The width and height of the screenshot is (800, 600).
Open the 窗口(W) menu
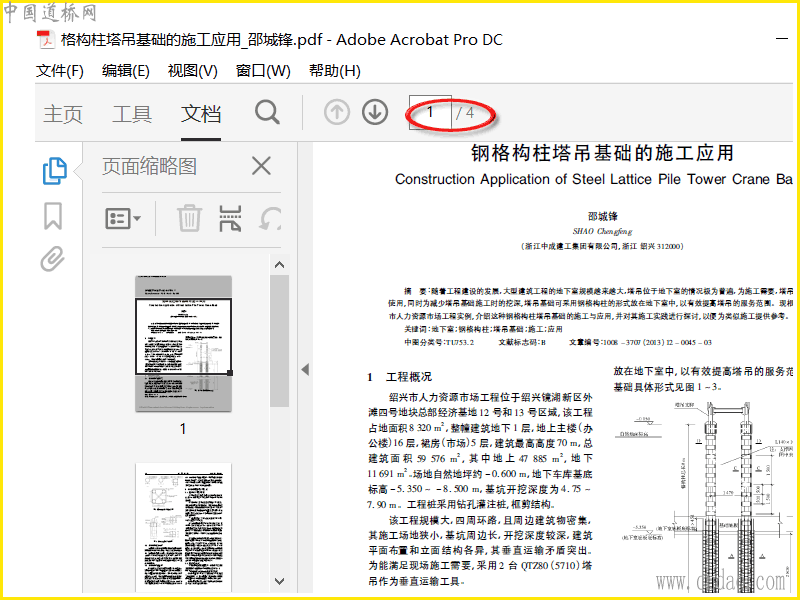point(263,70)
